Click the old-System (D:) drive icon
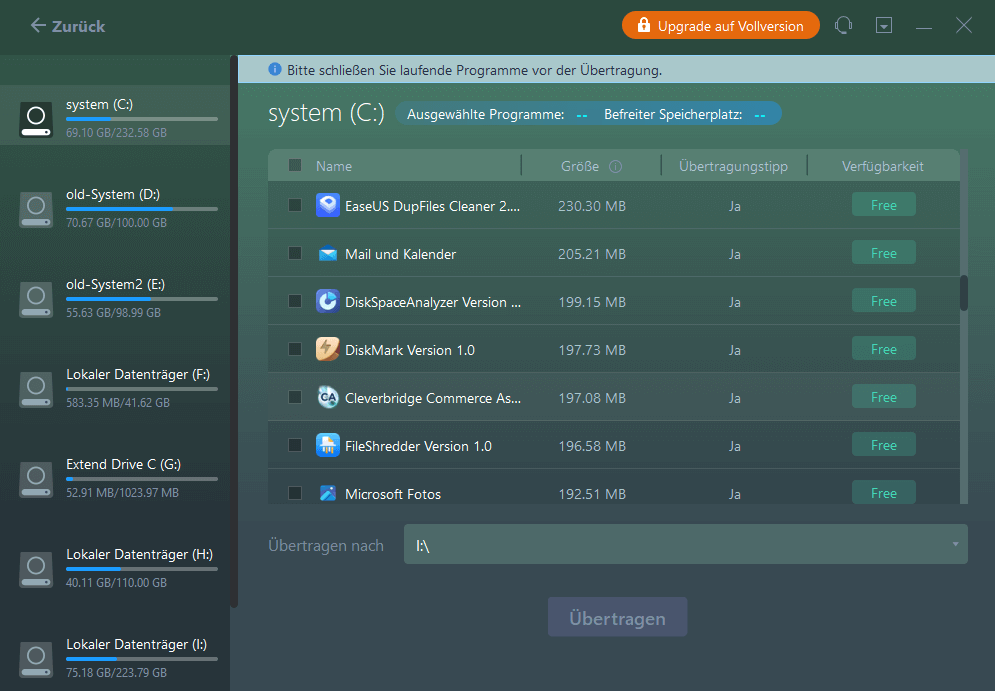This screenshot has width=995, height=691. tap(36, 209)
